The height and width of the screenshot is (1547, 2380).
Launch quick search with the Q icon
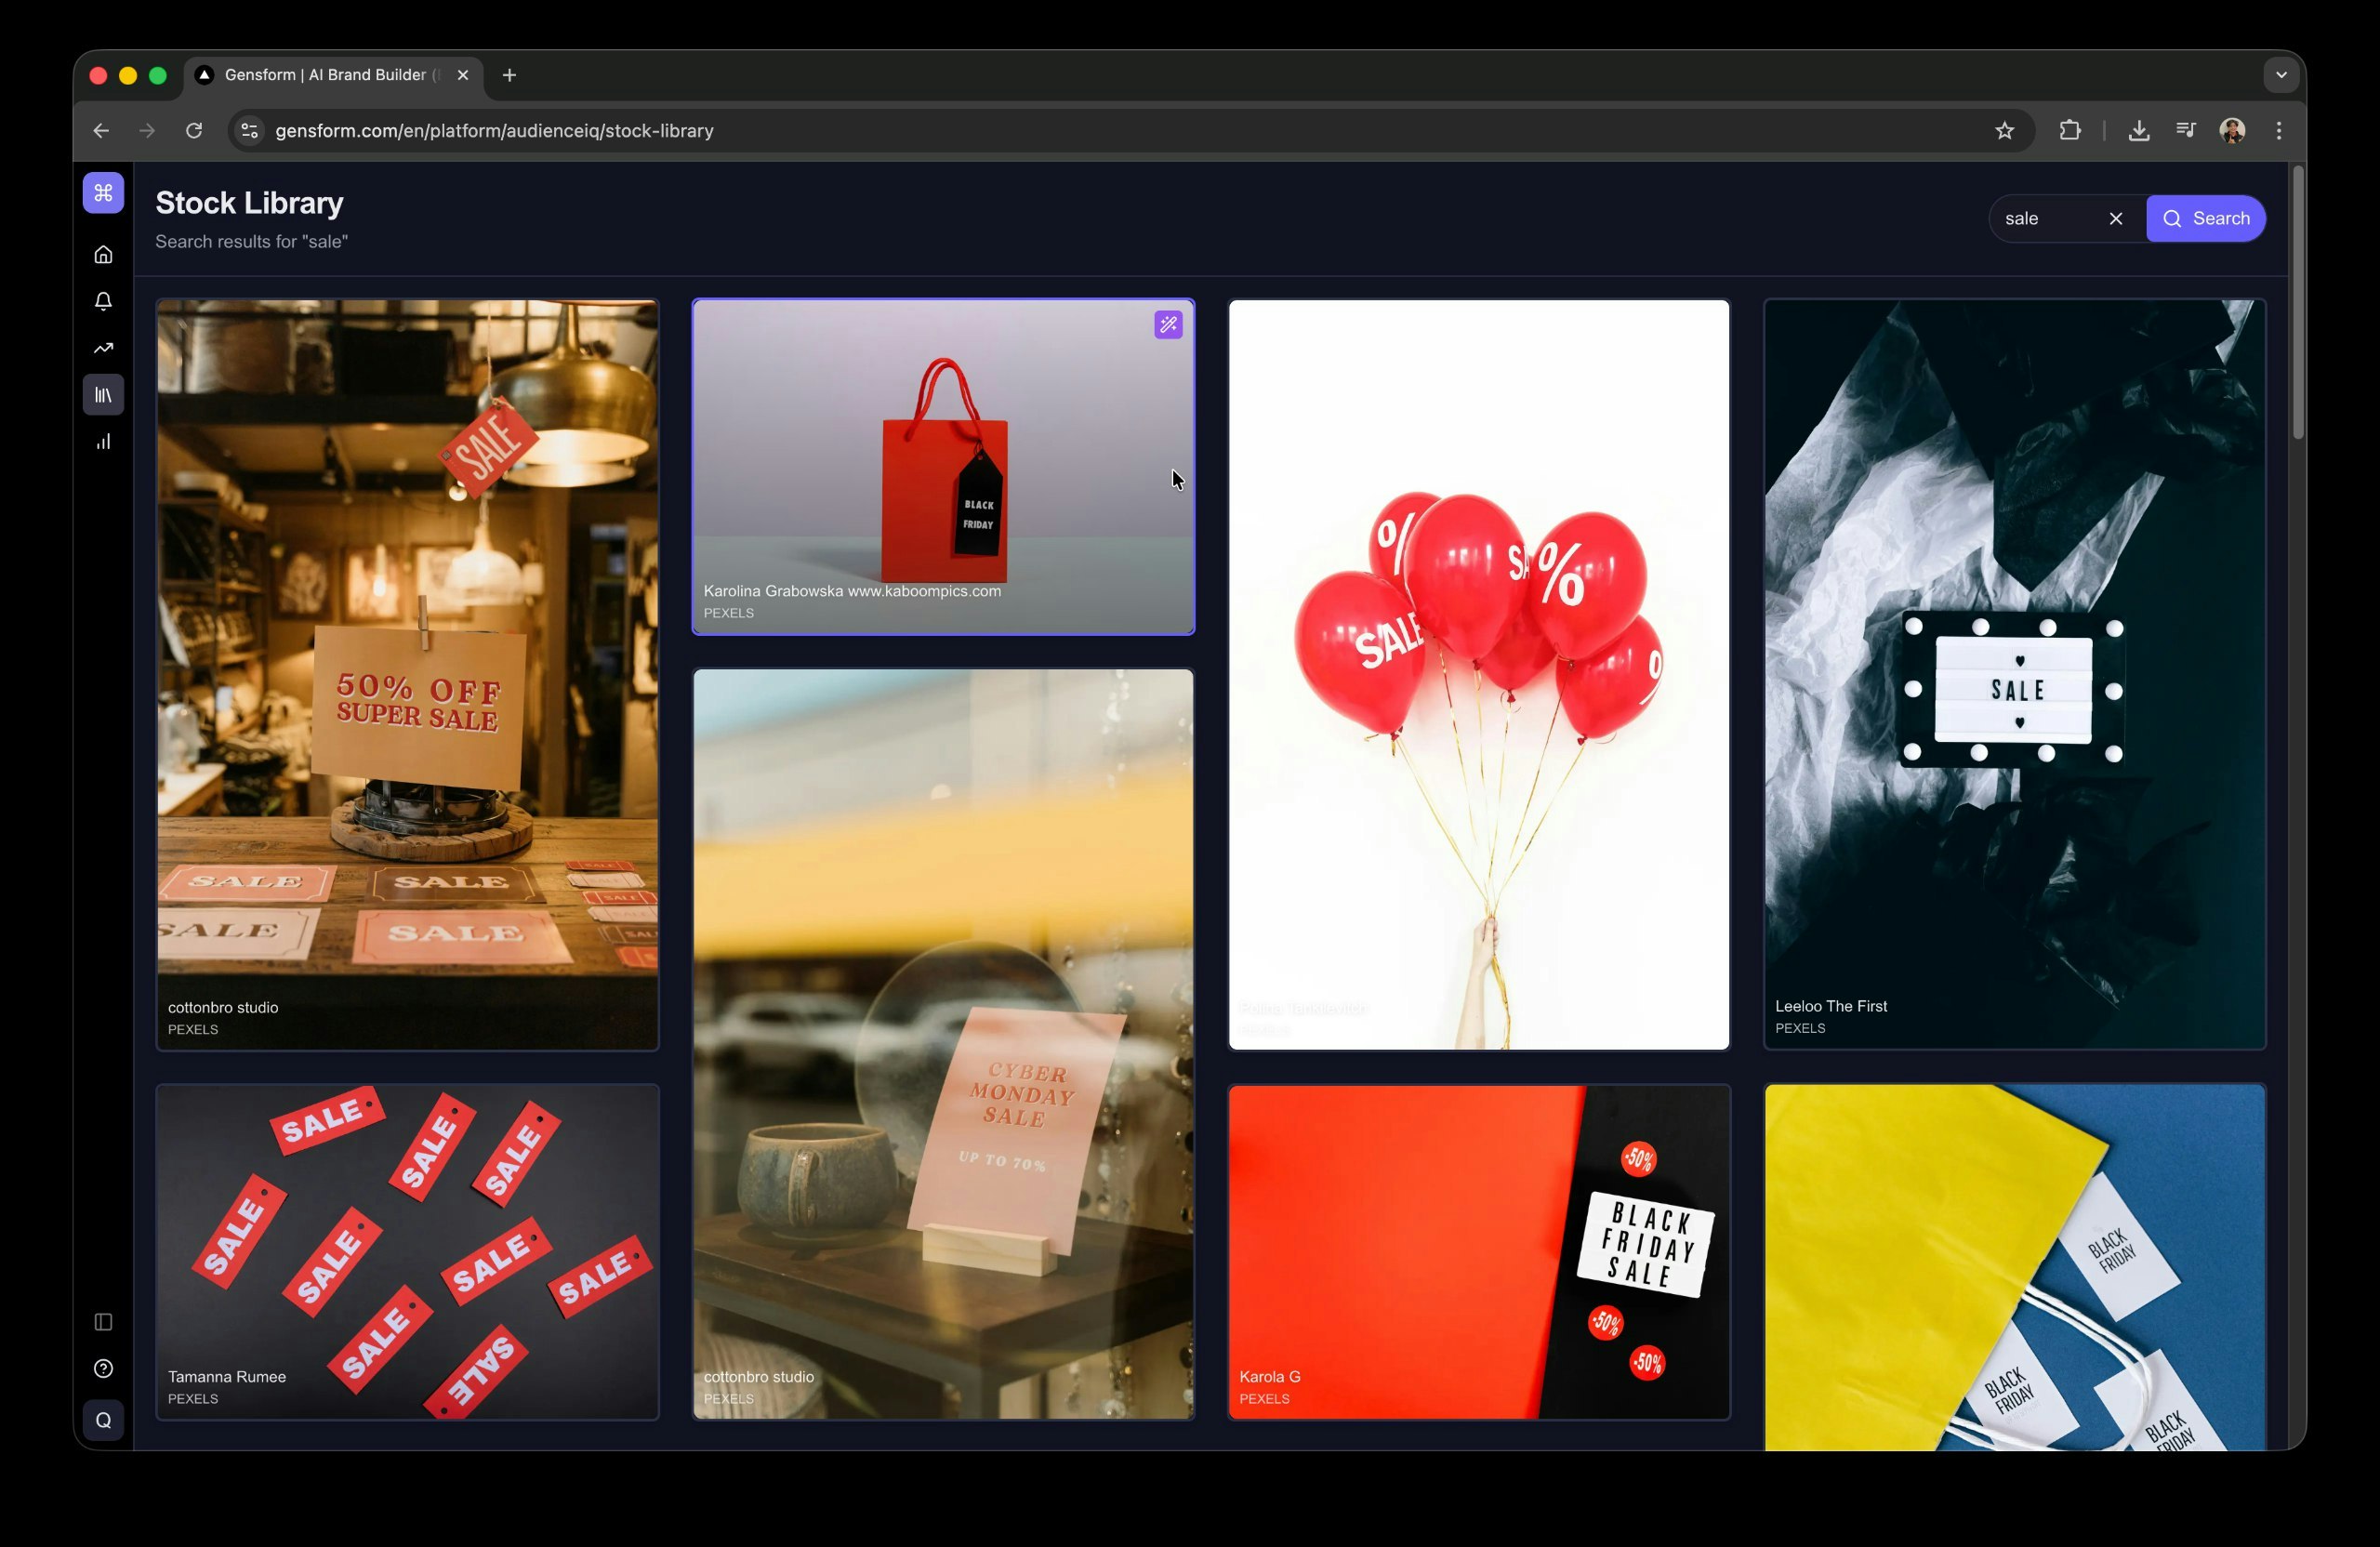pos(103,1419)
